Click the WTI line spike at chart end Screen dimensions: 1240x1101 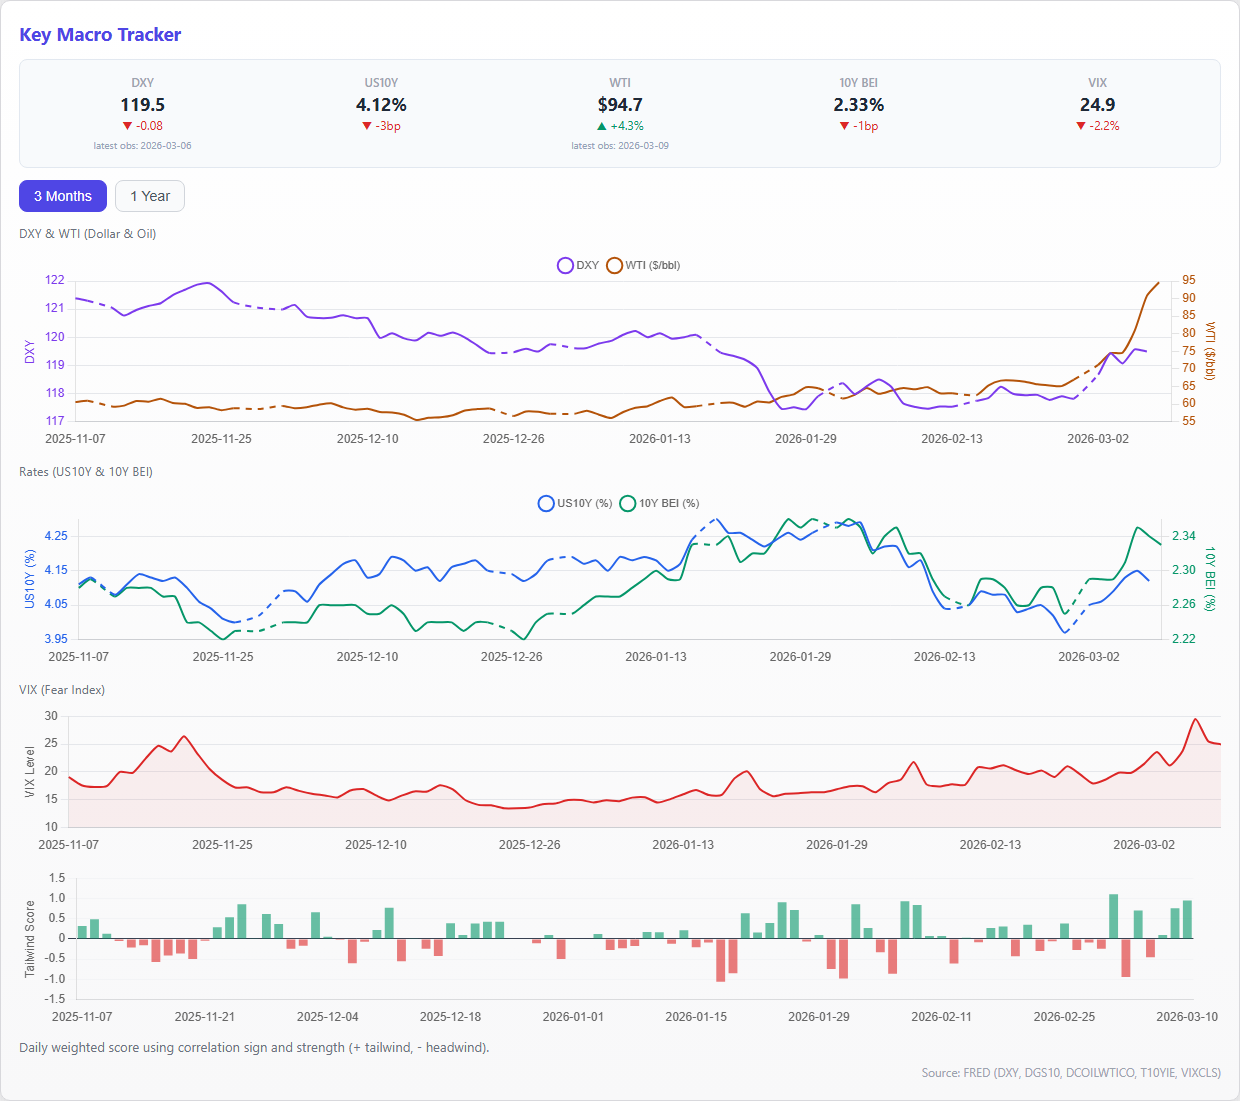pos(1158,283)
